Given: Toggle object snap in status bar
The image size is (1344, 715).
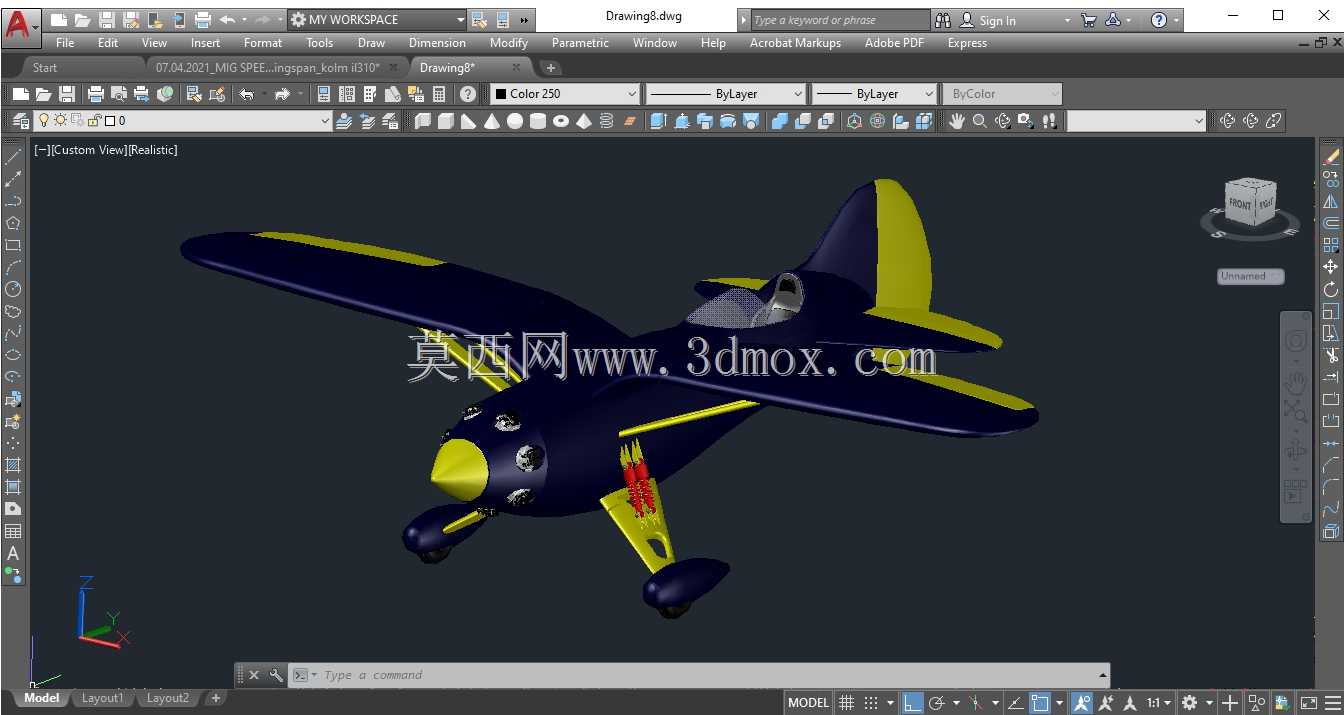Looking at the screenshot, I should click(1041, 703).
